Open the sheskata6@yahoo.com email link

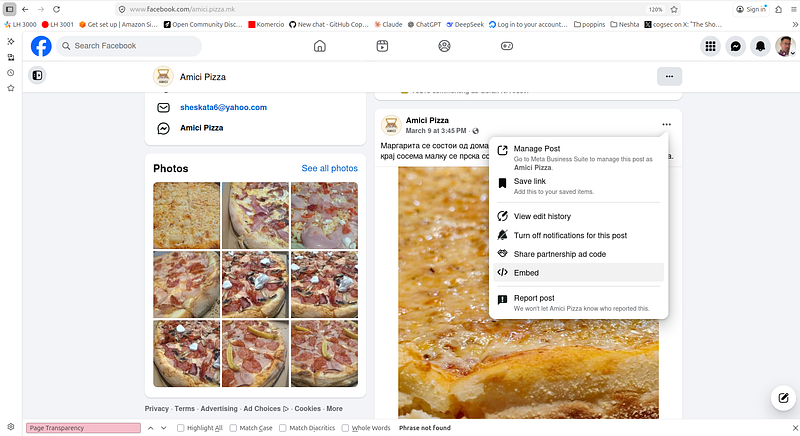(223, 107)
